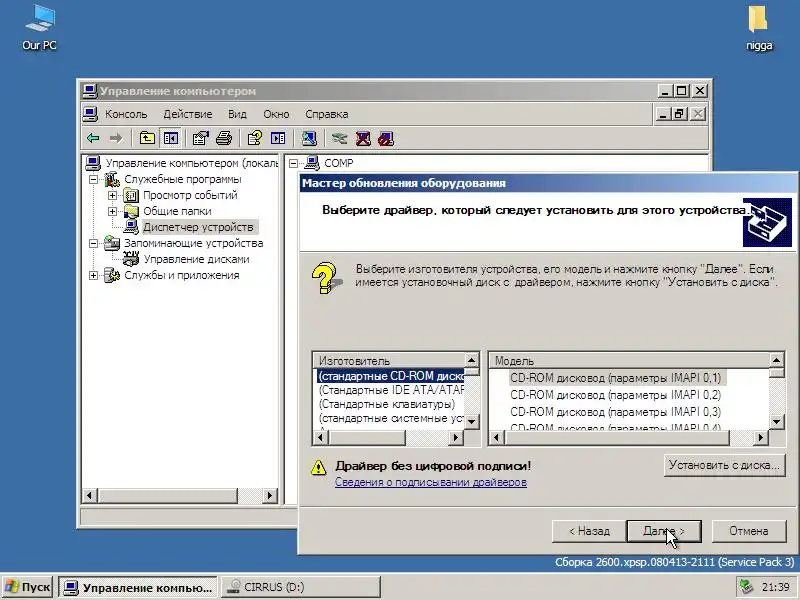Collapse the COMP device tree node
This screenshot has width=800, height=600.
[x=293, y=163]
